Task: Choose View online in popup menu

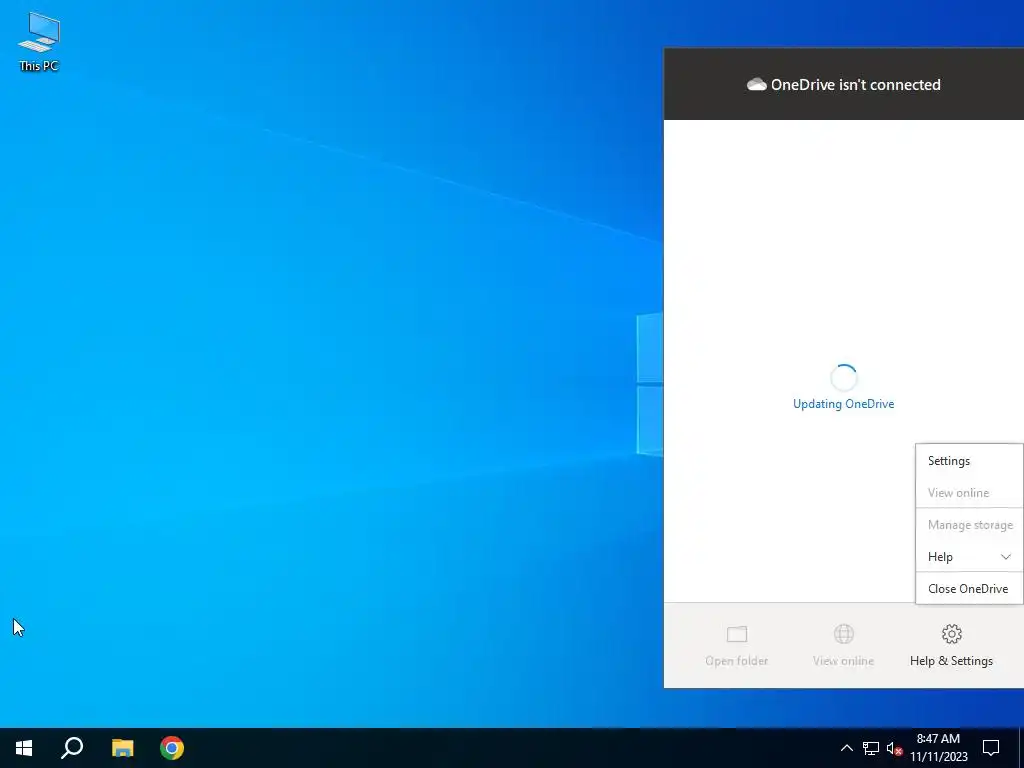Action: click(x=969, y=492)
